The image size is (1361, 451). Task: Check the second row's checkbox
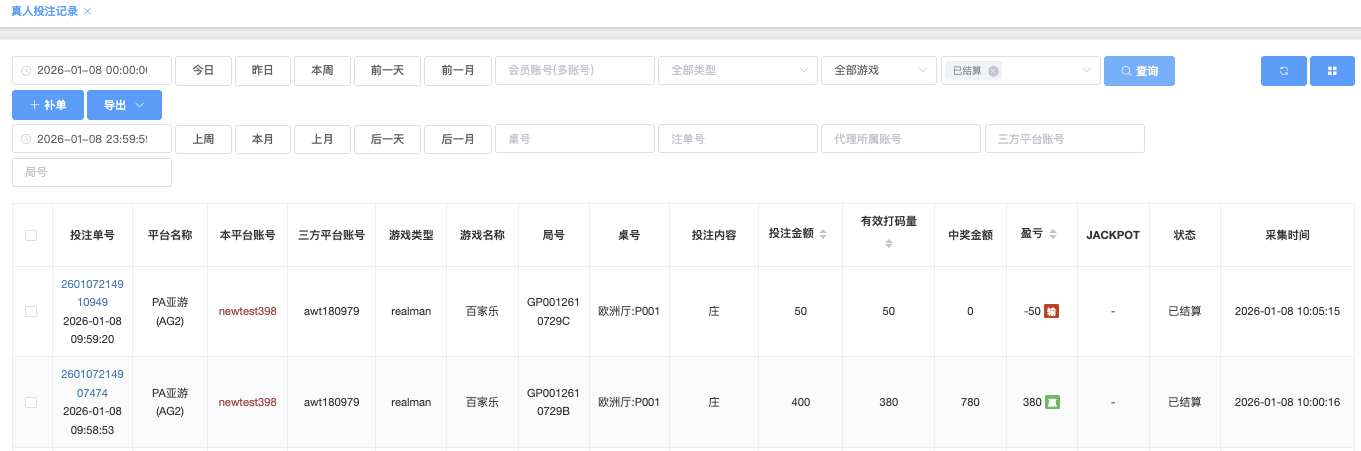point(31,402)
